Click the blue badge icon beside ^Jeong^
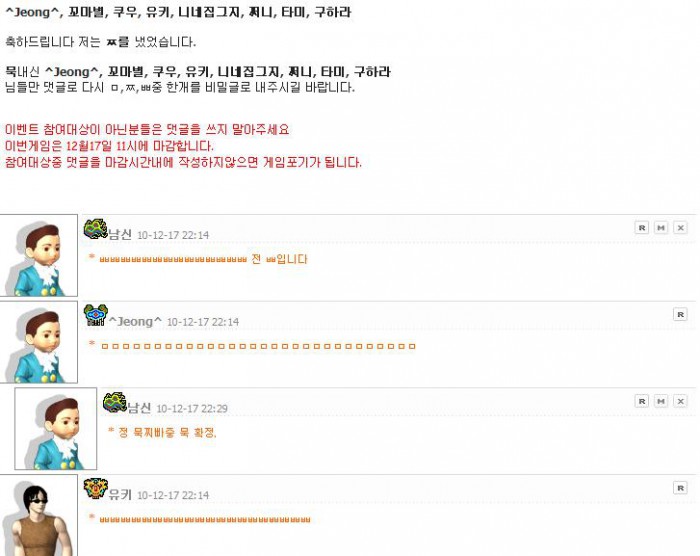This screenshot has height=556, width=700. click(x=96, y=315)
